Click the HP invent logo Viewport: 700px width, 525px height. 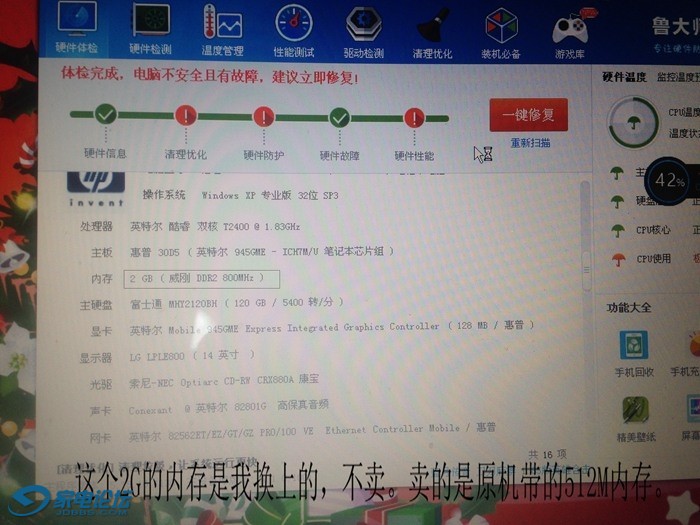pyautogui.click(x=96, y=189)
